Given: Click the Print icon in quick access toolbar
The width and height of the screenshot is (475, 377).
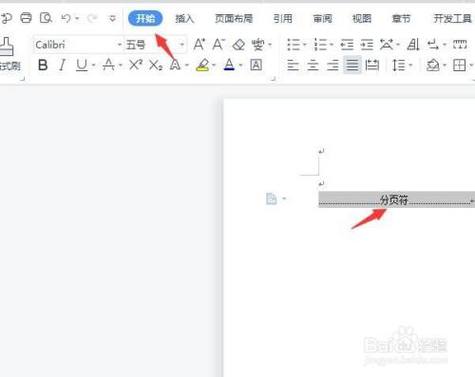Looking at the screenshot, I should (26, 18).
